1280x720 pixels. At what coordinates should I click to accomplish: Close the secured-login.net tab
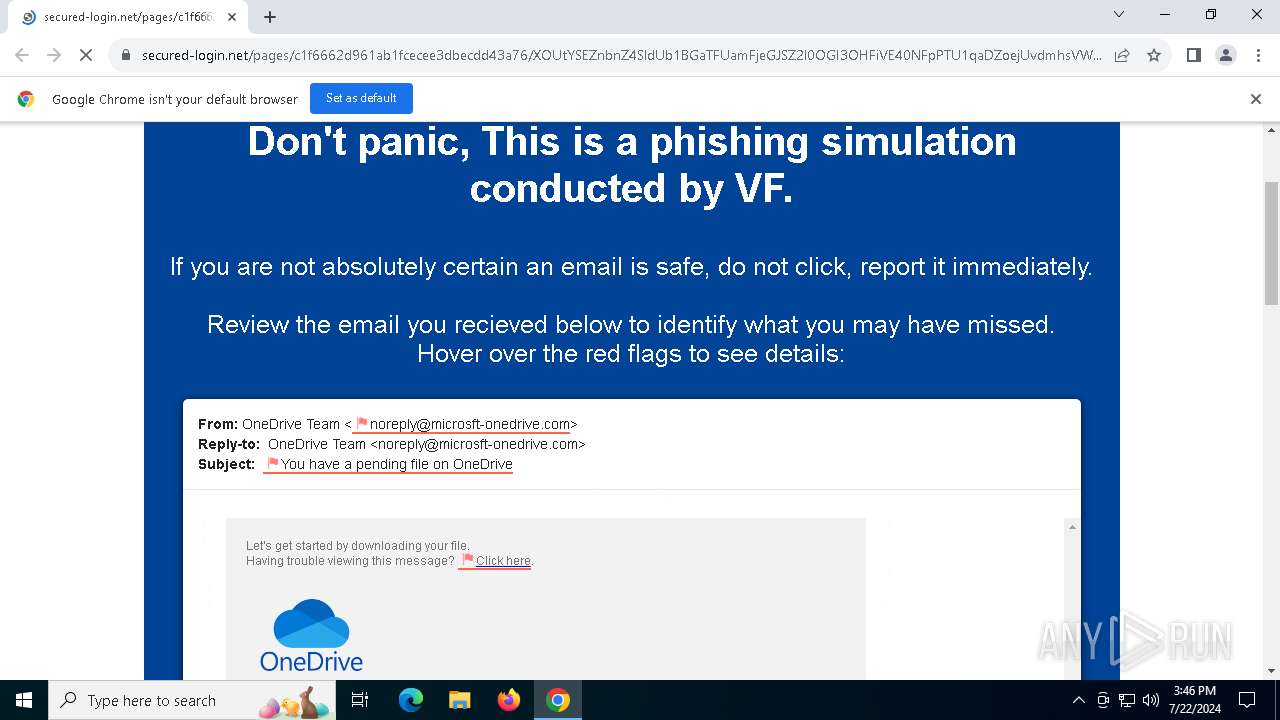232,17
